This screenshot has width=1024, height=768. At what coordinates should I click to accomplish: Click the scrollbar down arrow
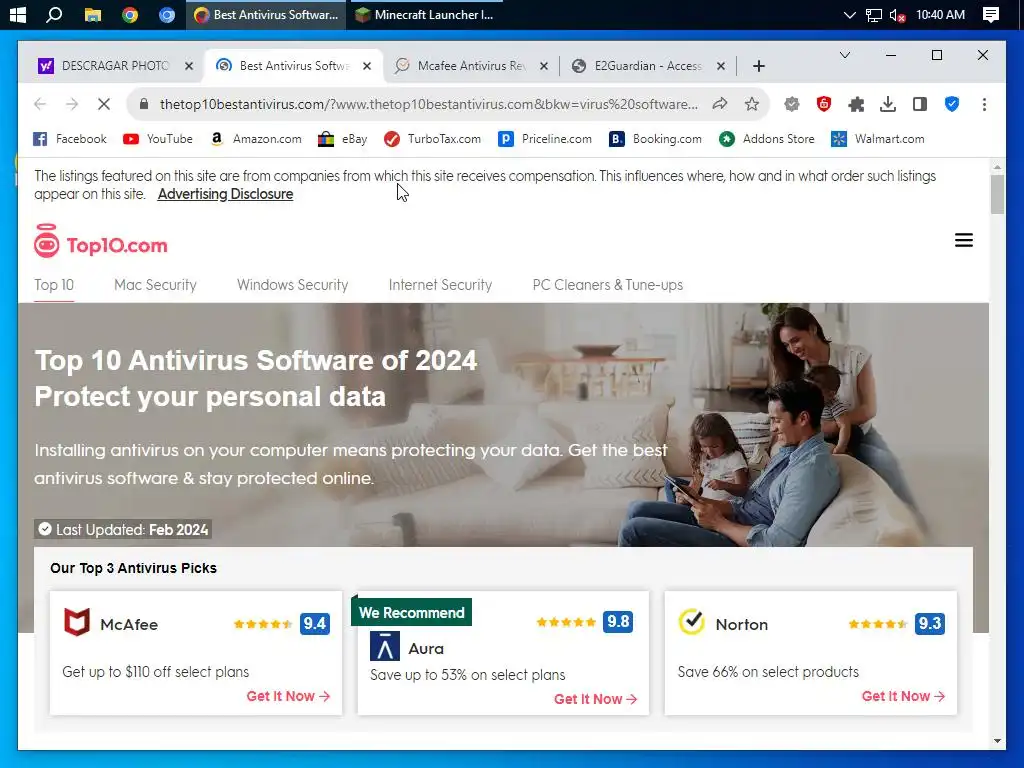coord(997,741)
